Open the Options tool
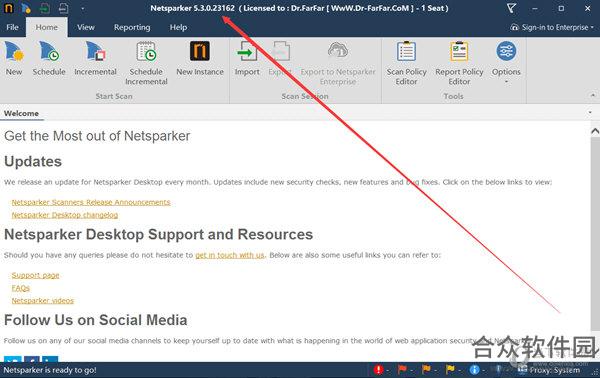Viewport: 600px width, 378px height. [x=506, y=61]
